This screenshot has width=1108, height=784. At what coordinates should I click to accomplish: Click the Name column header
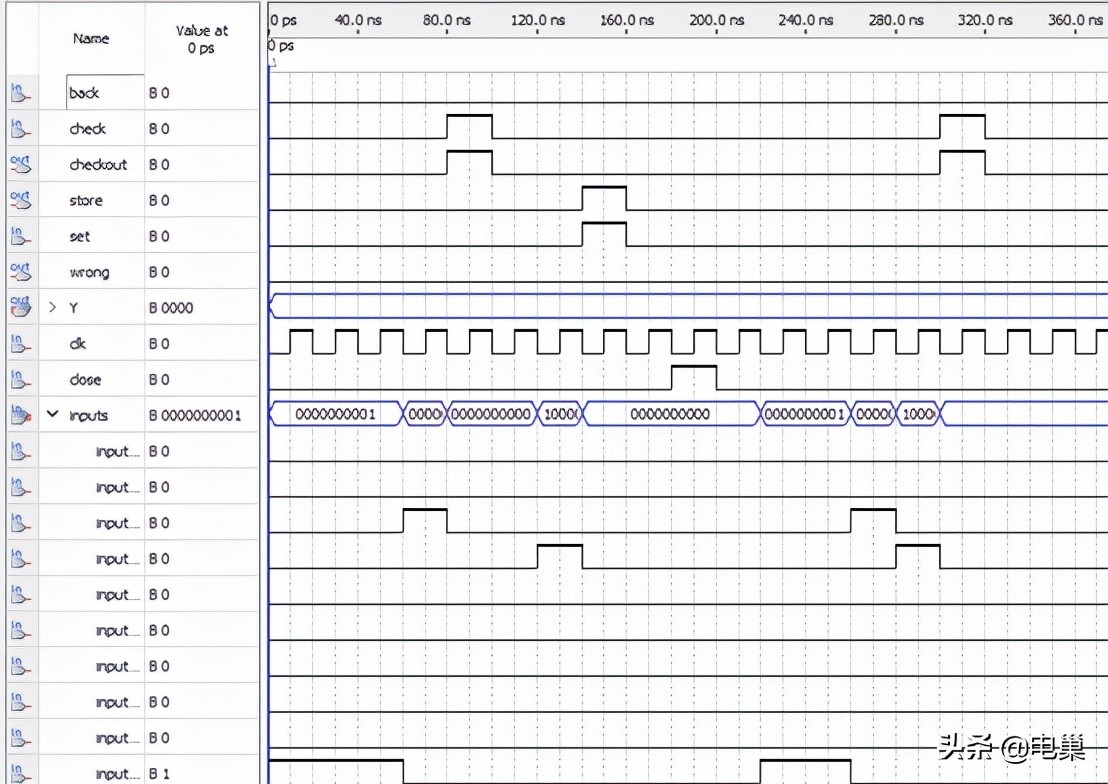pyautogui.click(x=91, y=38)
